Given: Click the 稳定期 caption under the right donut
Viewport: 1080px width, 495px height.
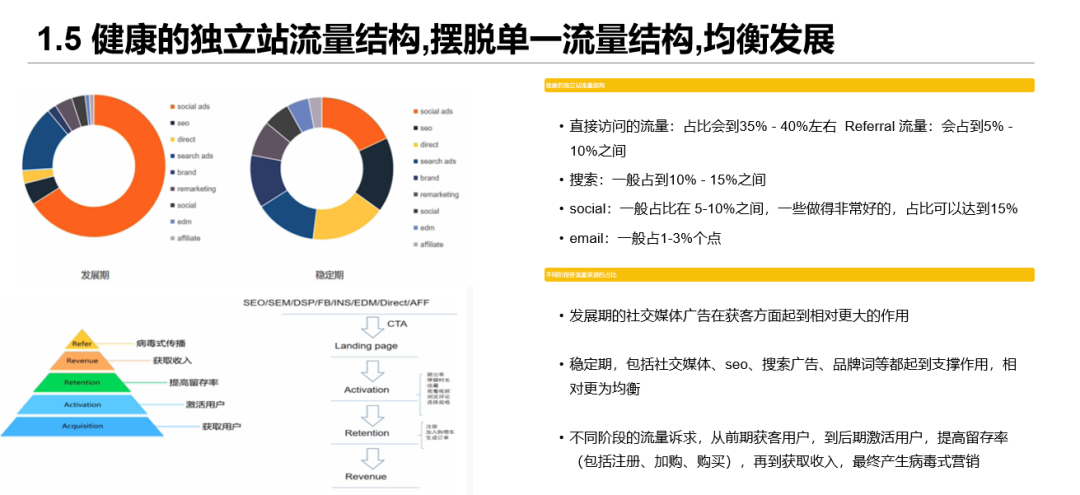Looking at the screenshot, I should click(x=329, y=275).
